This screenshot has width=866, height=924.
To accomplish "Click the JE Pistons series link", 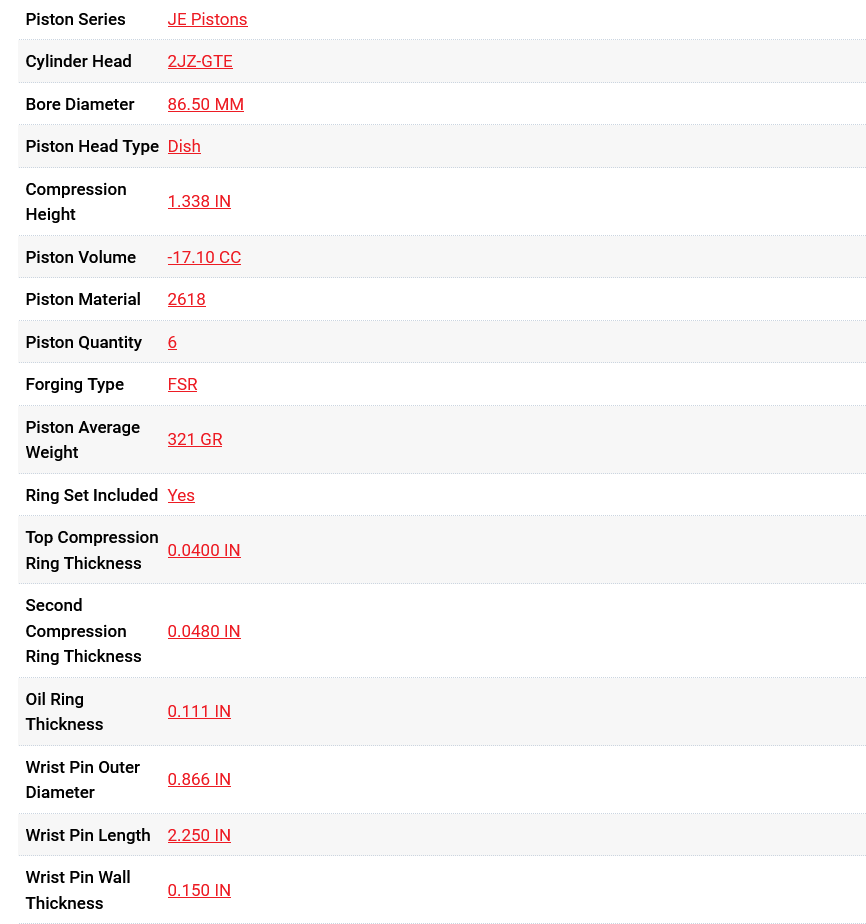I will point(207,19).
